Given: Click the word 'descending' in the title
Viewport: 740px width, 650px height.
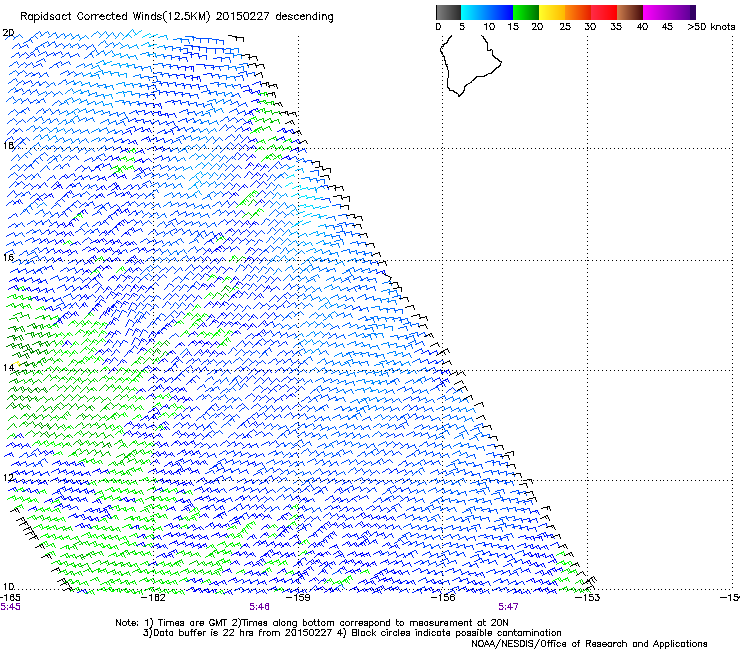Looking at the screenshot, I should point(304,17).
